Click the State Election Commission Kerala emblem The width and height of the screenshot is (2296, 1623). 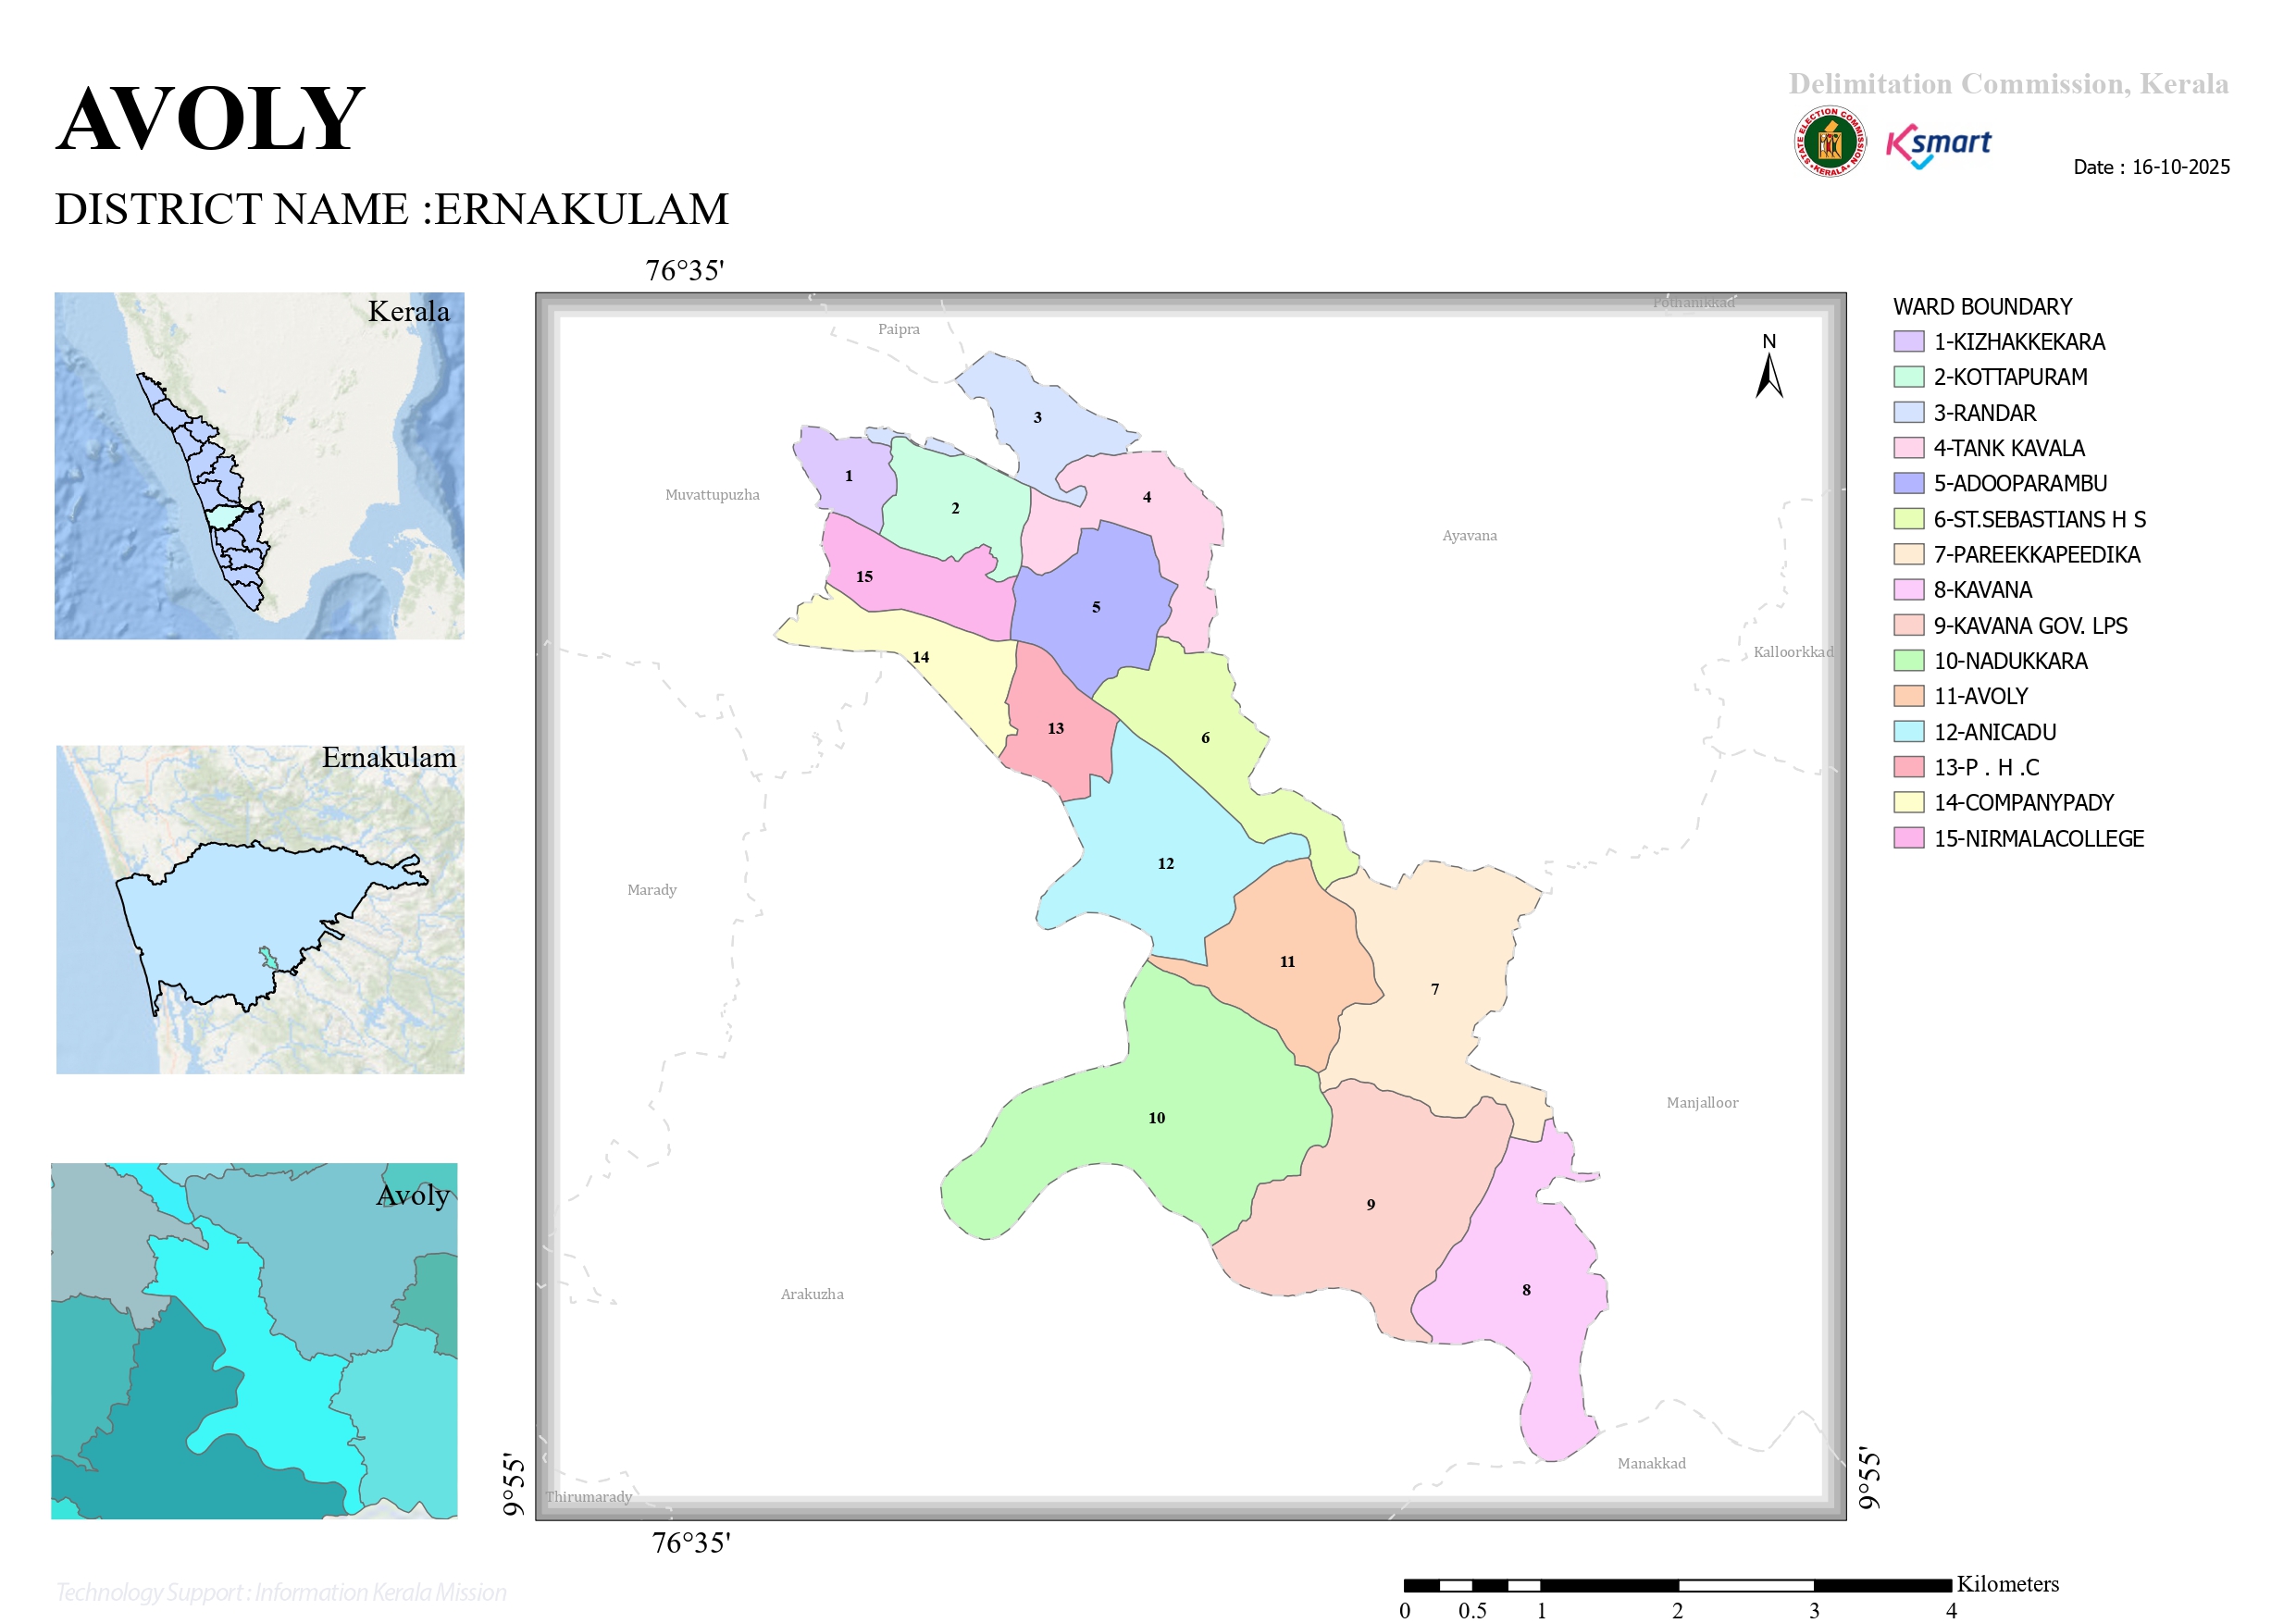pos(1829,142)
